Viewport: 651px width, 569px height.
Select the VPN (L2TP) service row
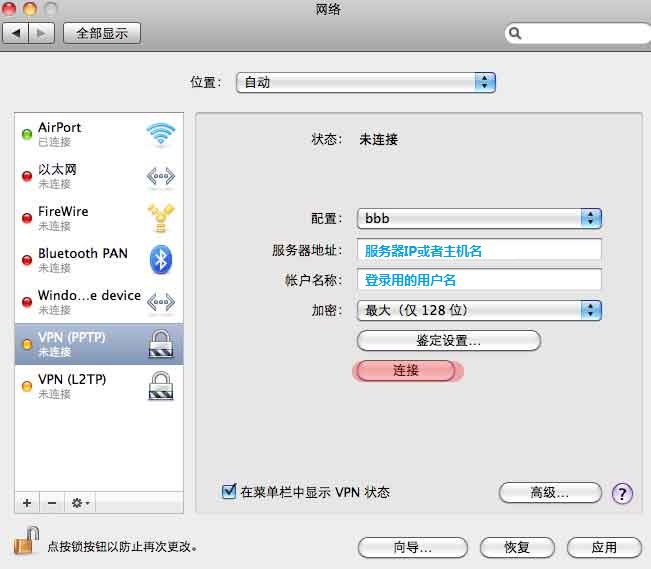pyautogui.click(x=99, y=386)
